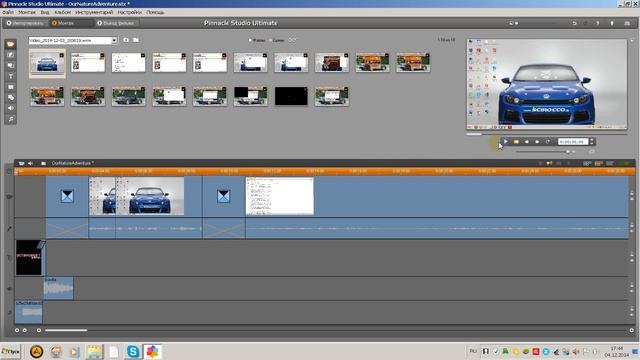This screenshot has height=360, width=640.
Task: Click the help question mark in top toolbar
Action: [x=598, y=23]
